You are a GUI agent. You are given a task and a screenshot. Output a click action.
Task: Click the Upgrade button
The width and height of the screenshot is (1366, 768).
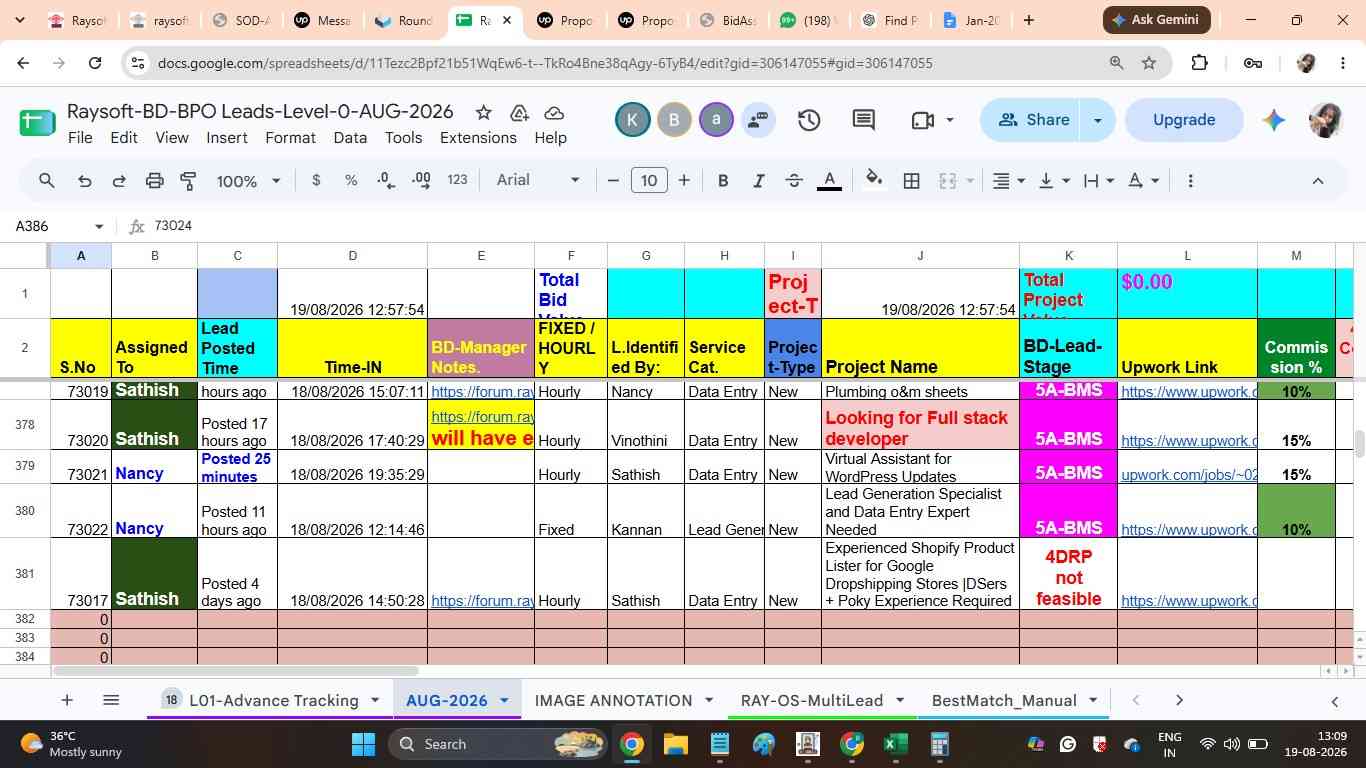(1184, 120)
